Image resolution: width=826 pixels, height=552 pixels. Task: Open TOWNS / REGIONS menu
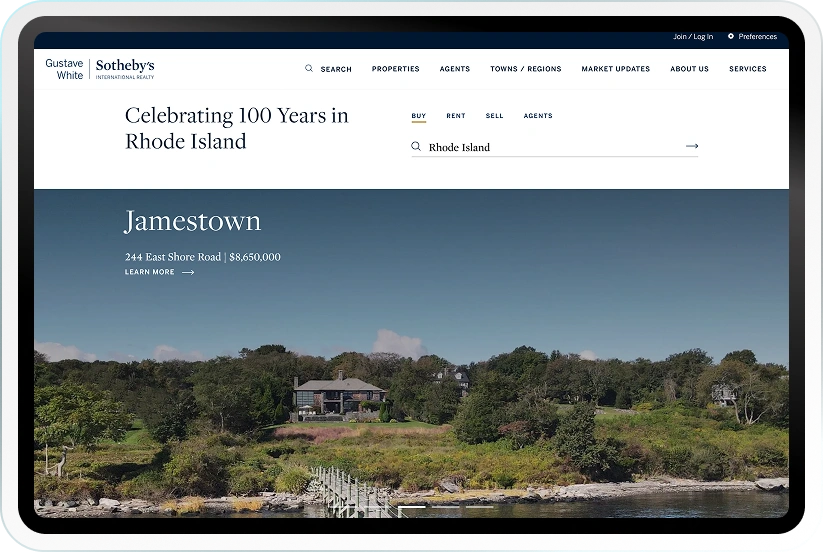tap(526, 68)
